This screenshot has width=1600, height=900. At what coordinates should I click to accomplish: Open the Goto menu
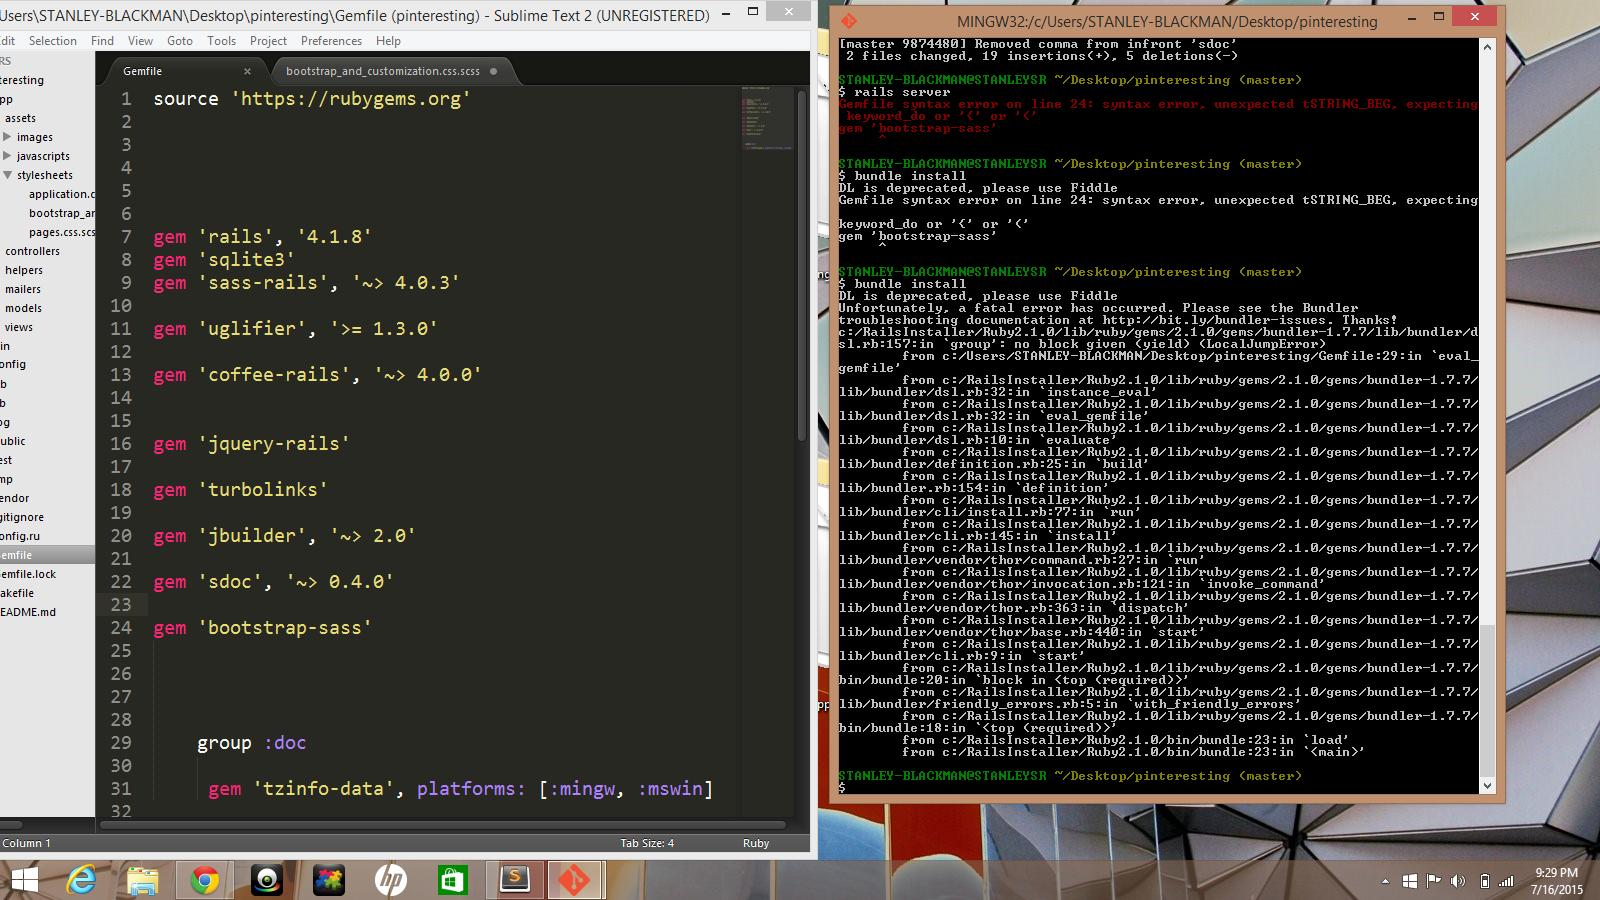point(180,41)
